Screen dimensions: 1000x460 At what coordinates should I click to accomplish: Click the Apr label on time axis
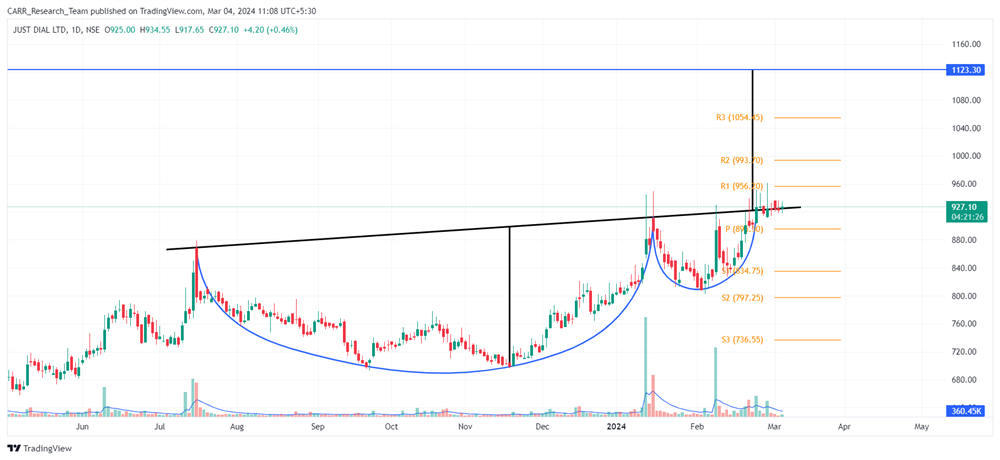coord(844,426)
